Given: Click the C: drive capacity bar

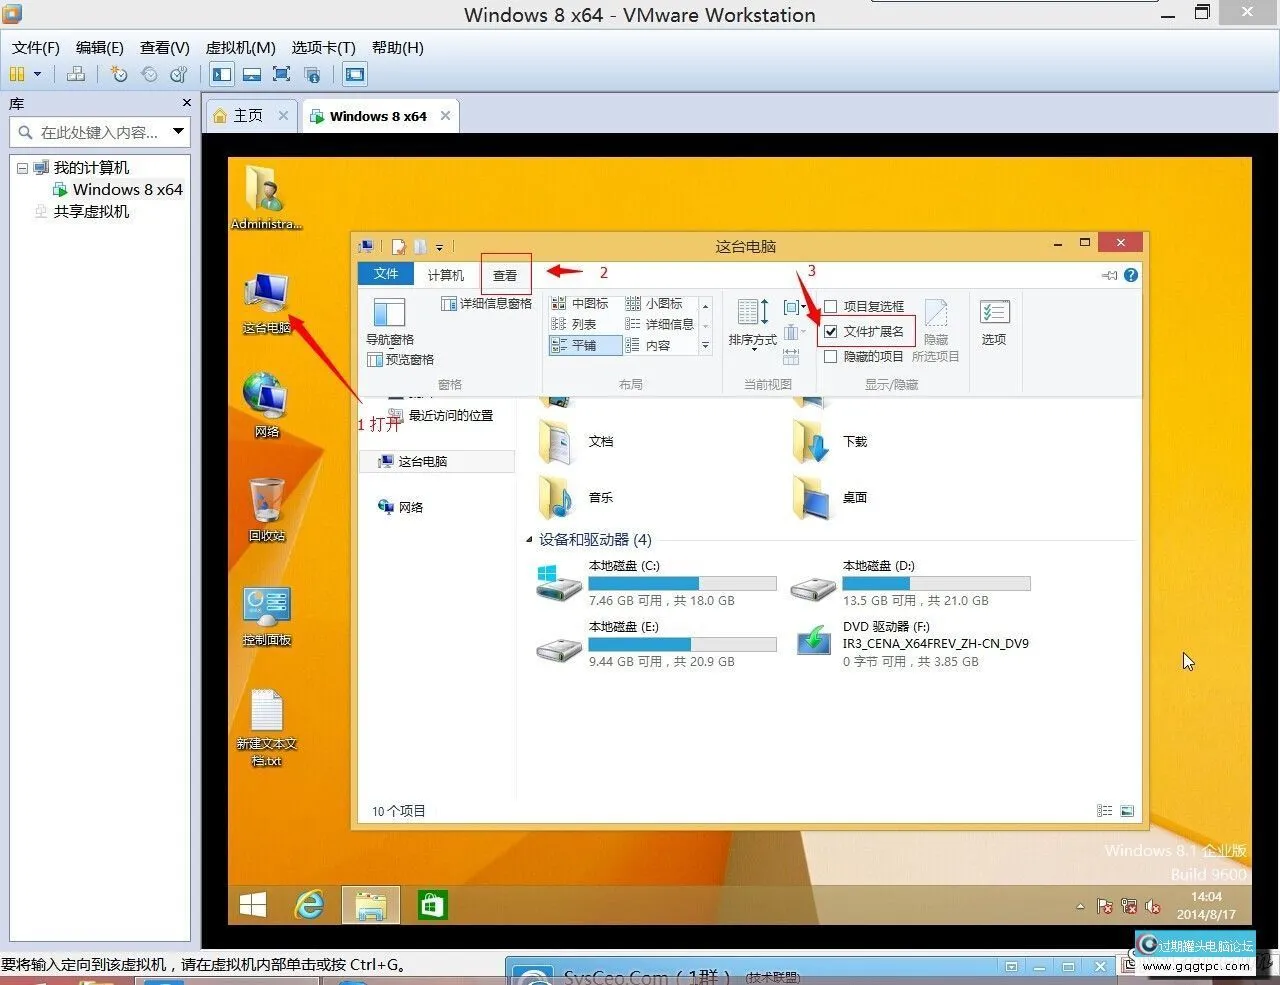Looking at the screenshot, I should pos(682,583).
